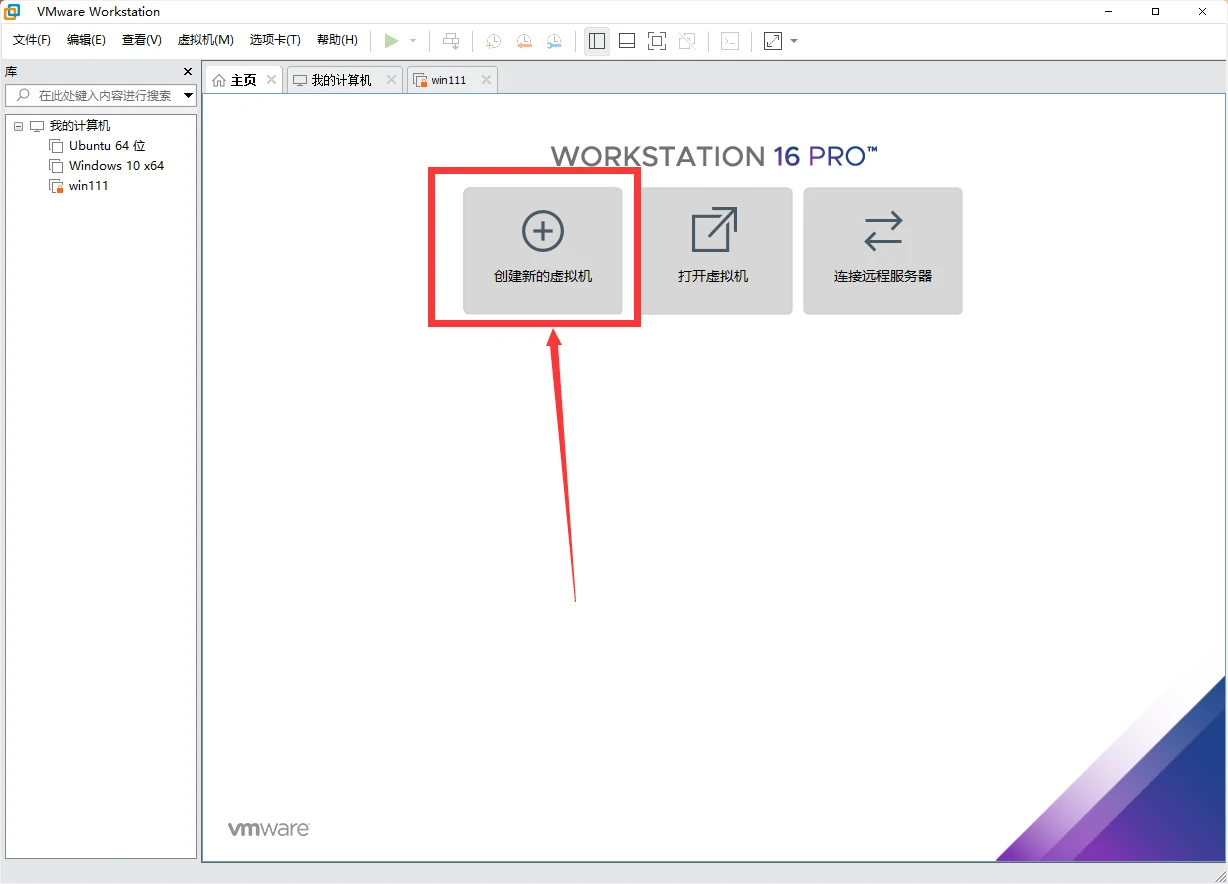Open the power options dropdown arrow
This screenshot has height=884, width=1228.
click(x=413, y=41)
